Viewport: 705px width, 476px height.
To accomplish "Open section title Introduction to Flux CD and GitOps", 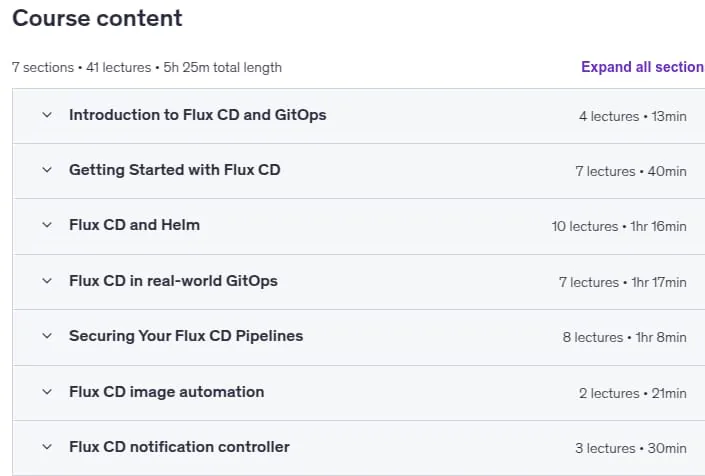I will (198, 115).
